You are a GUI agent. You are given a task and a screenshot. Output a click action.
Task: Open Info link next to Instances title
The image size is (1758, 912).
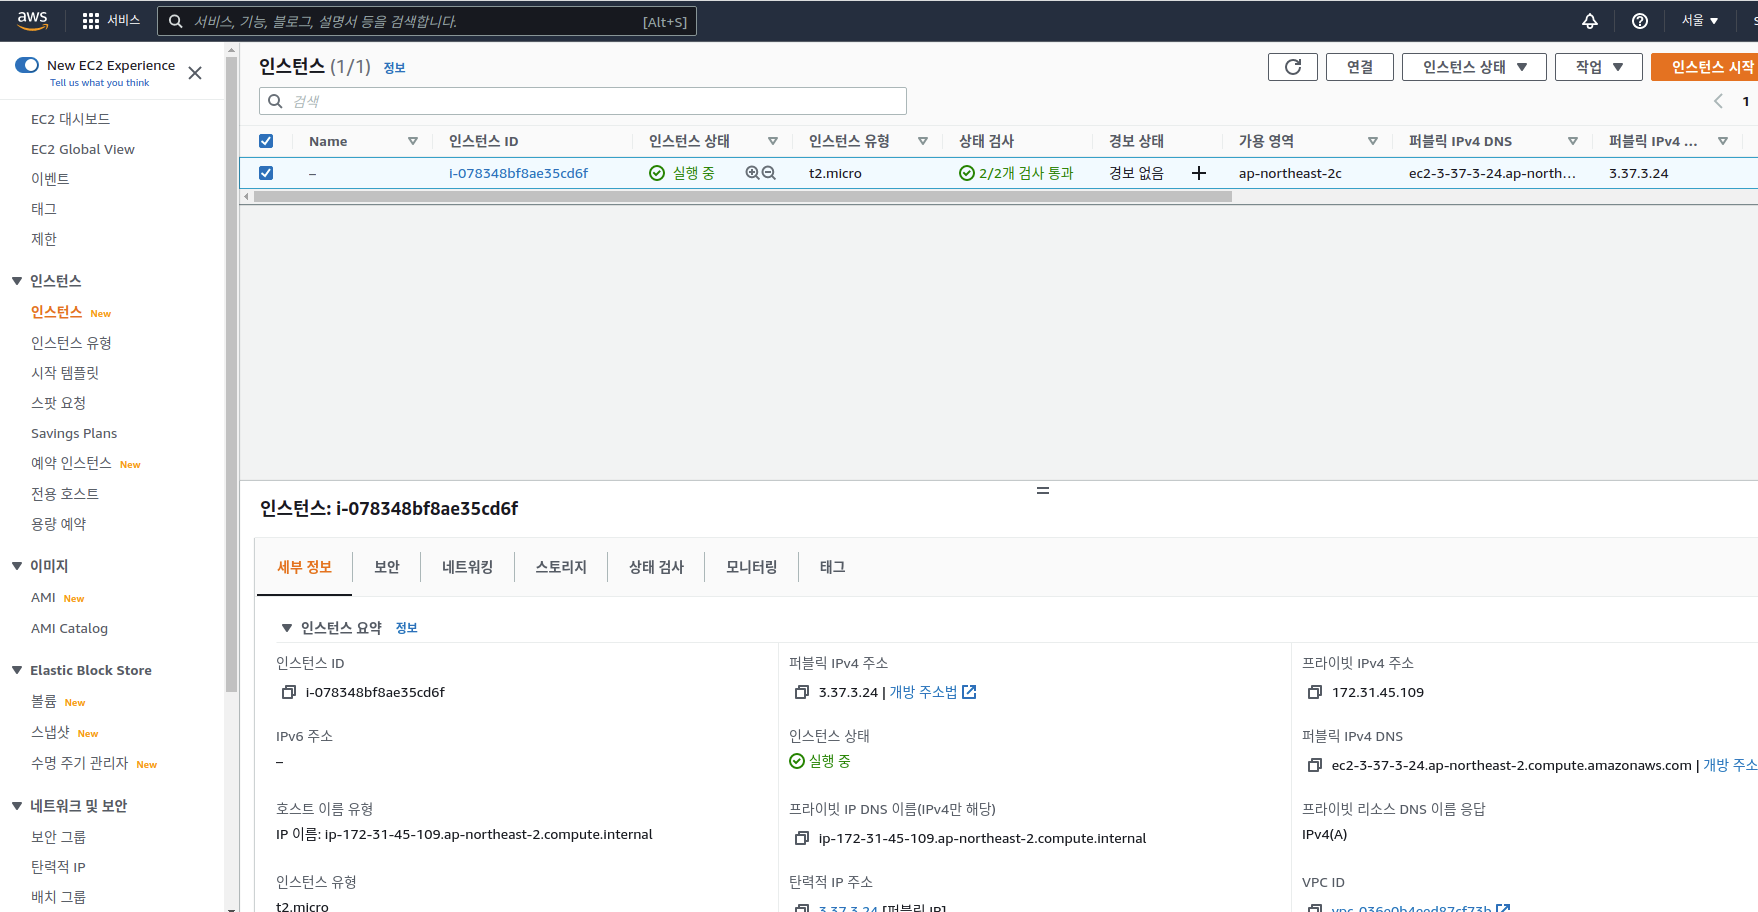click(x=395, y=68)
